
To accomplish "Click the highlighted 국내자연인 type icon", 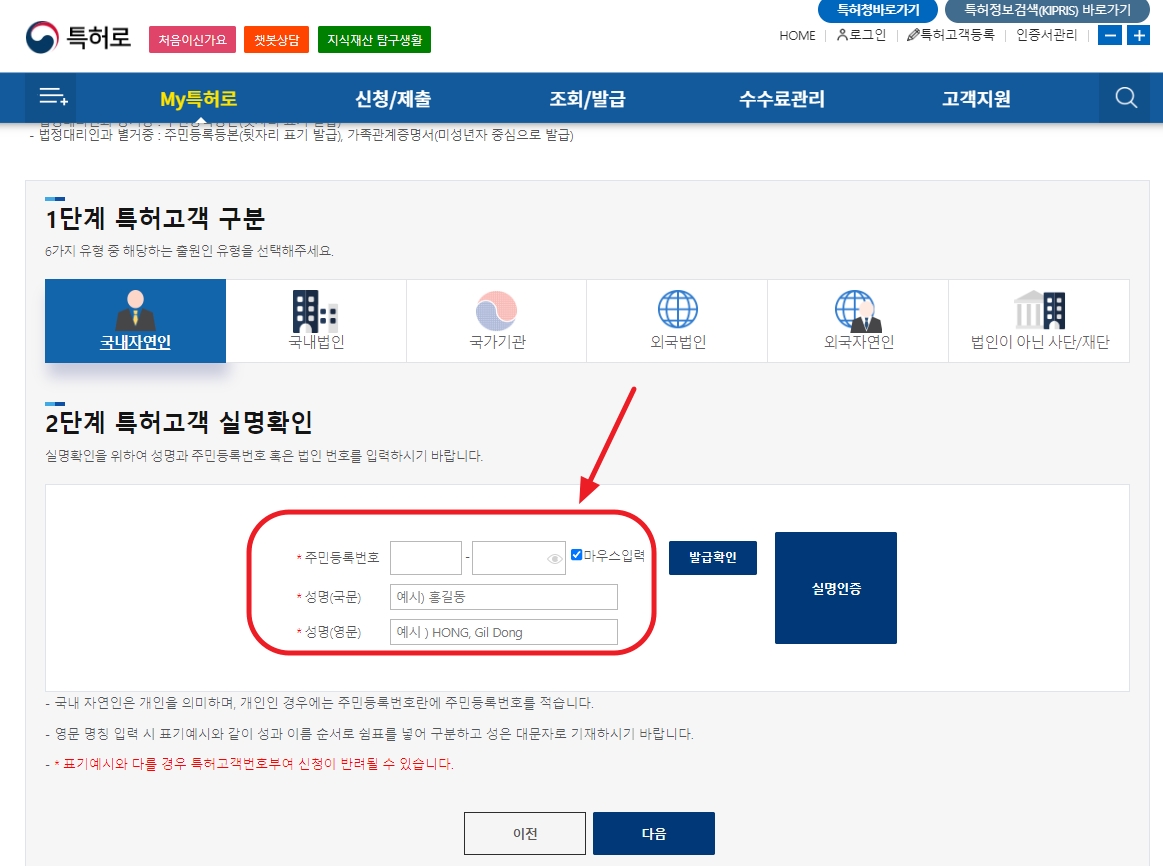I will [135, 320].
